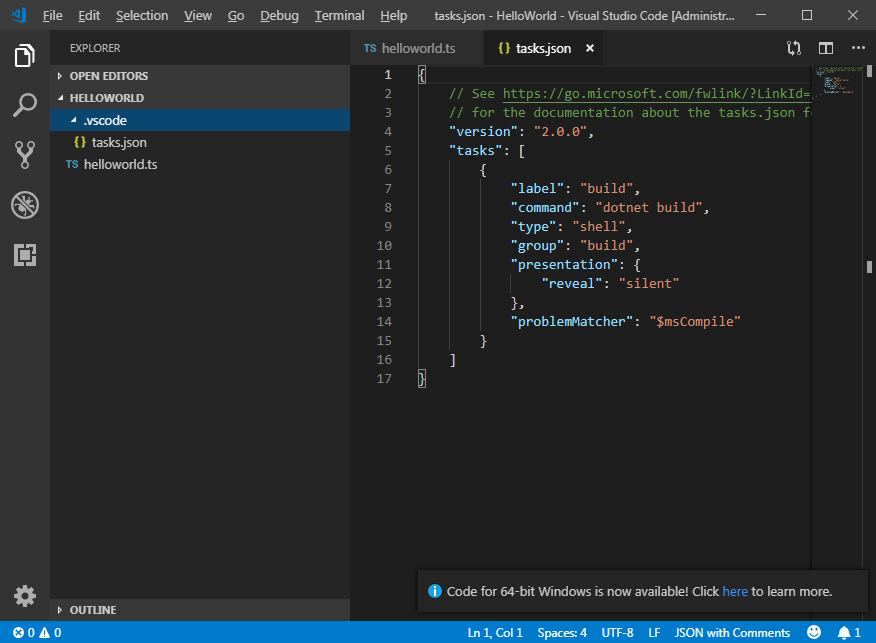Split the editor to the right
The width and height of the screenshot is (876, 643).
(x=826, y=48)
